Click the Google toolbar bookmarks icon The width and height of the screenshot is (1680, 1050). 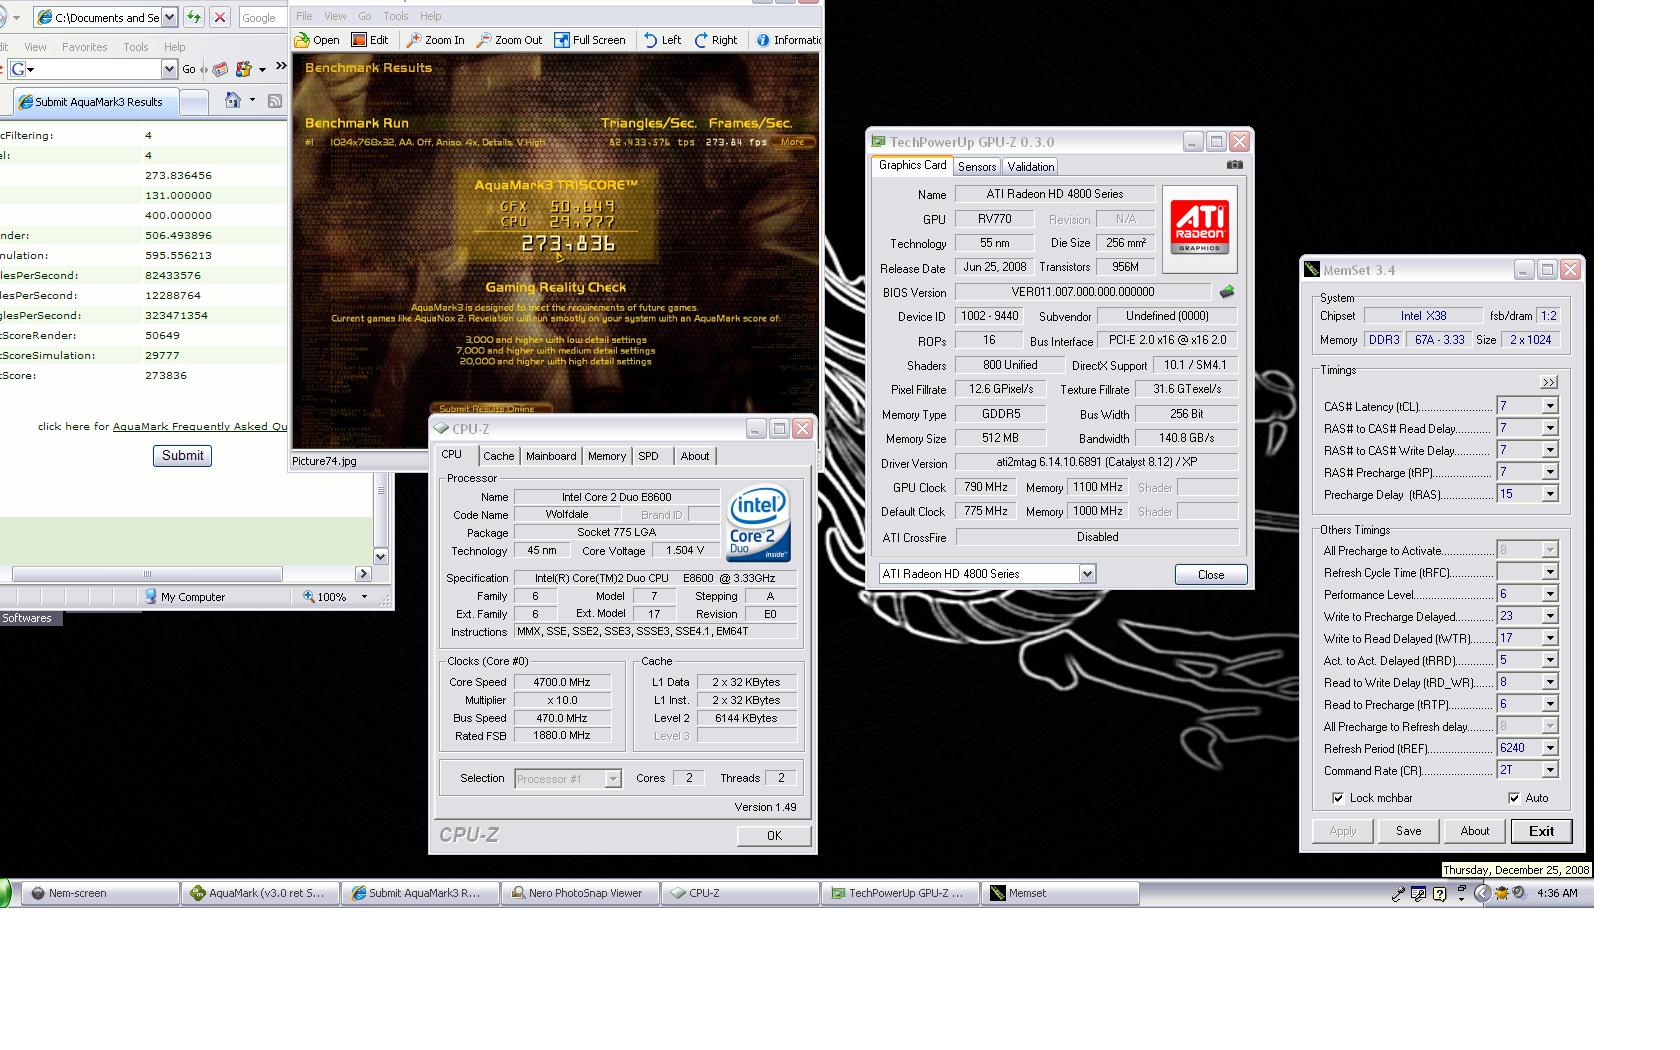220,69
